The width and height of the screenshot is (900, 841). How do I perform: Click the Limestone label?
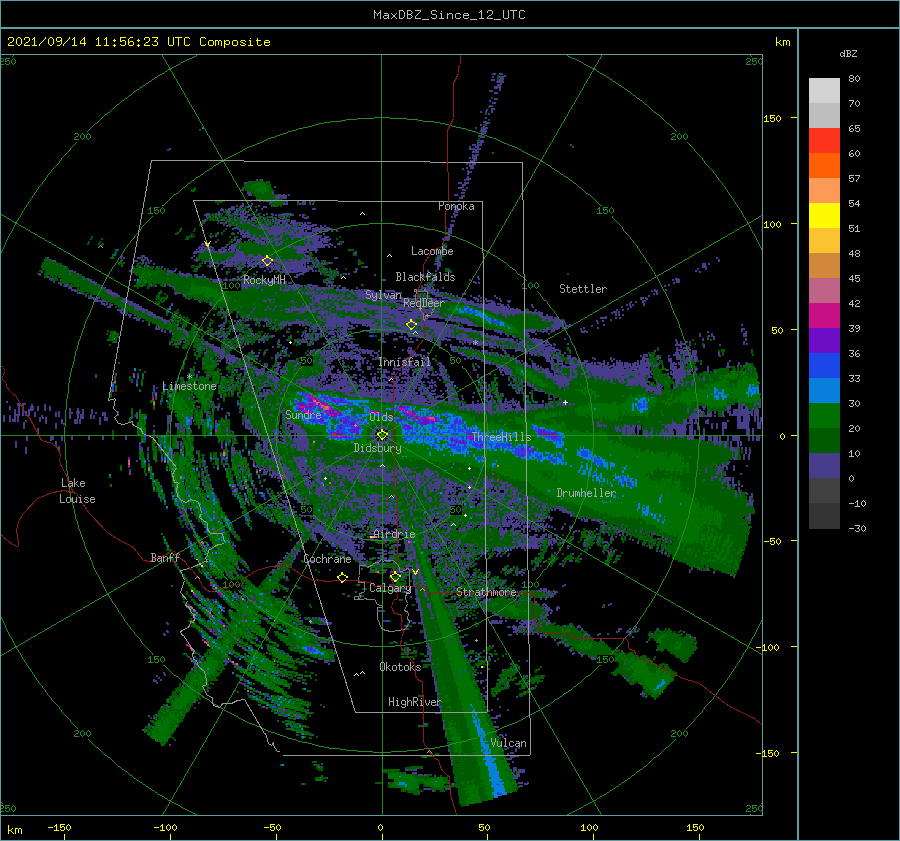tap(189, 386)
